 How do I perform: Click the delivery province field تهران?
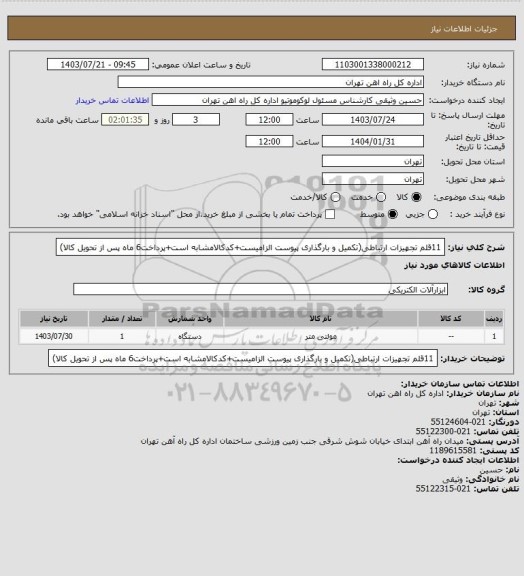pos(373,161)
